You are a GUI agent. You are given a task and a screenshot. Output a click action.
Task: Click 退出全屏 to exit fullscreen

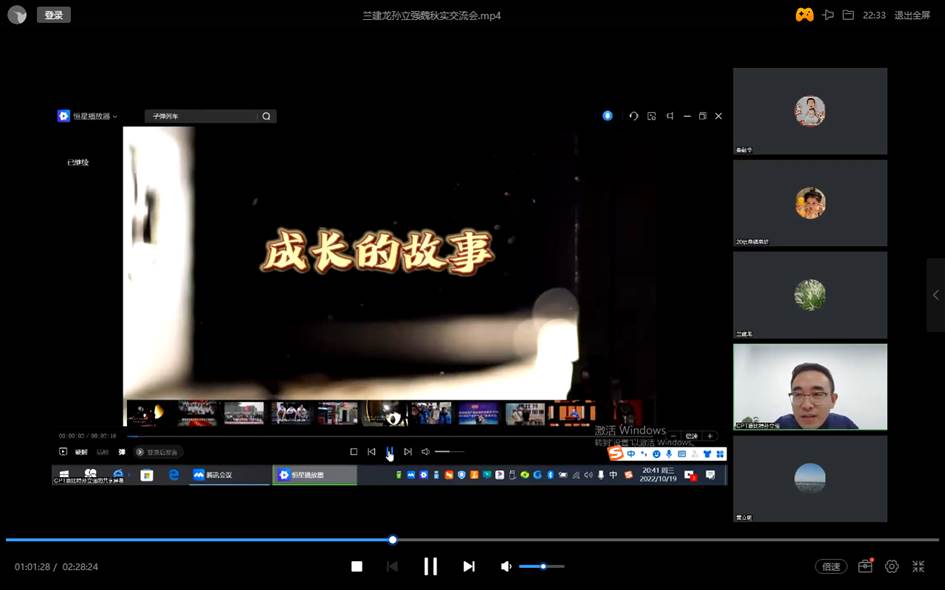911,15
